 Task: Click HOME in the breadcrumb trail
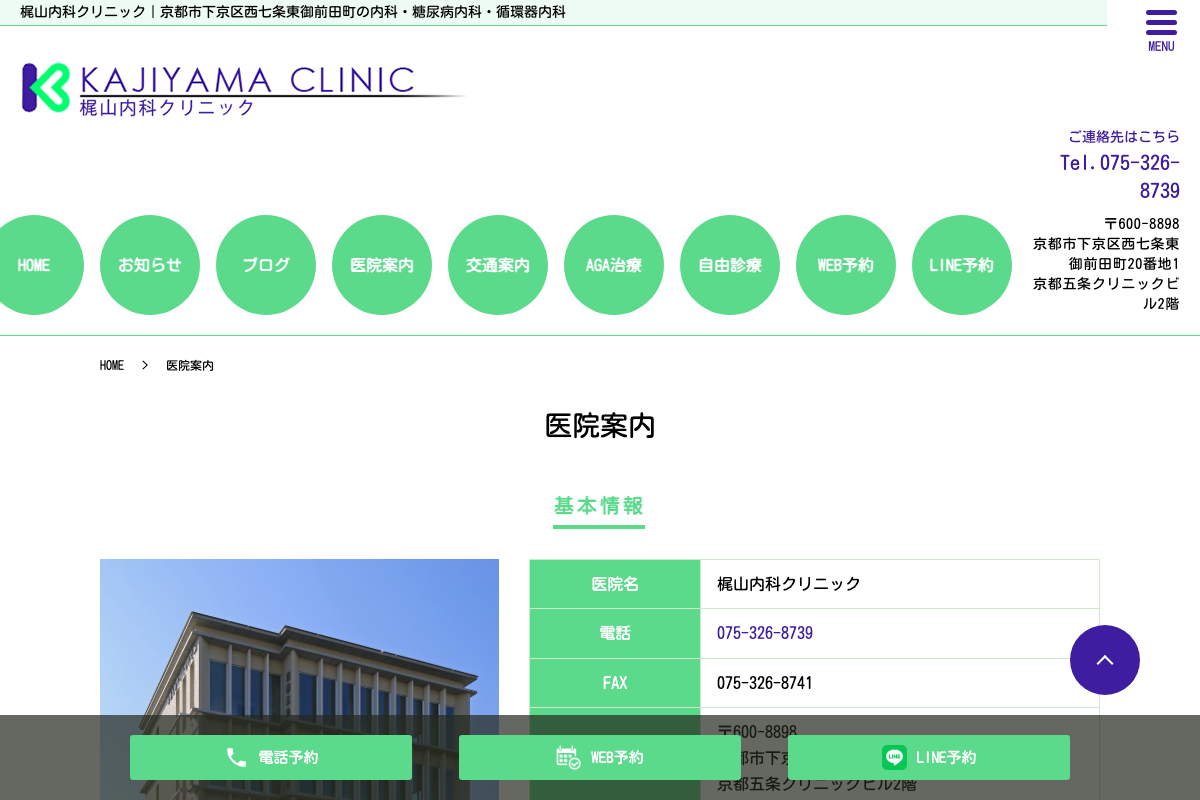111,365
